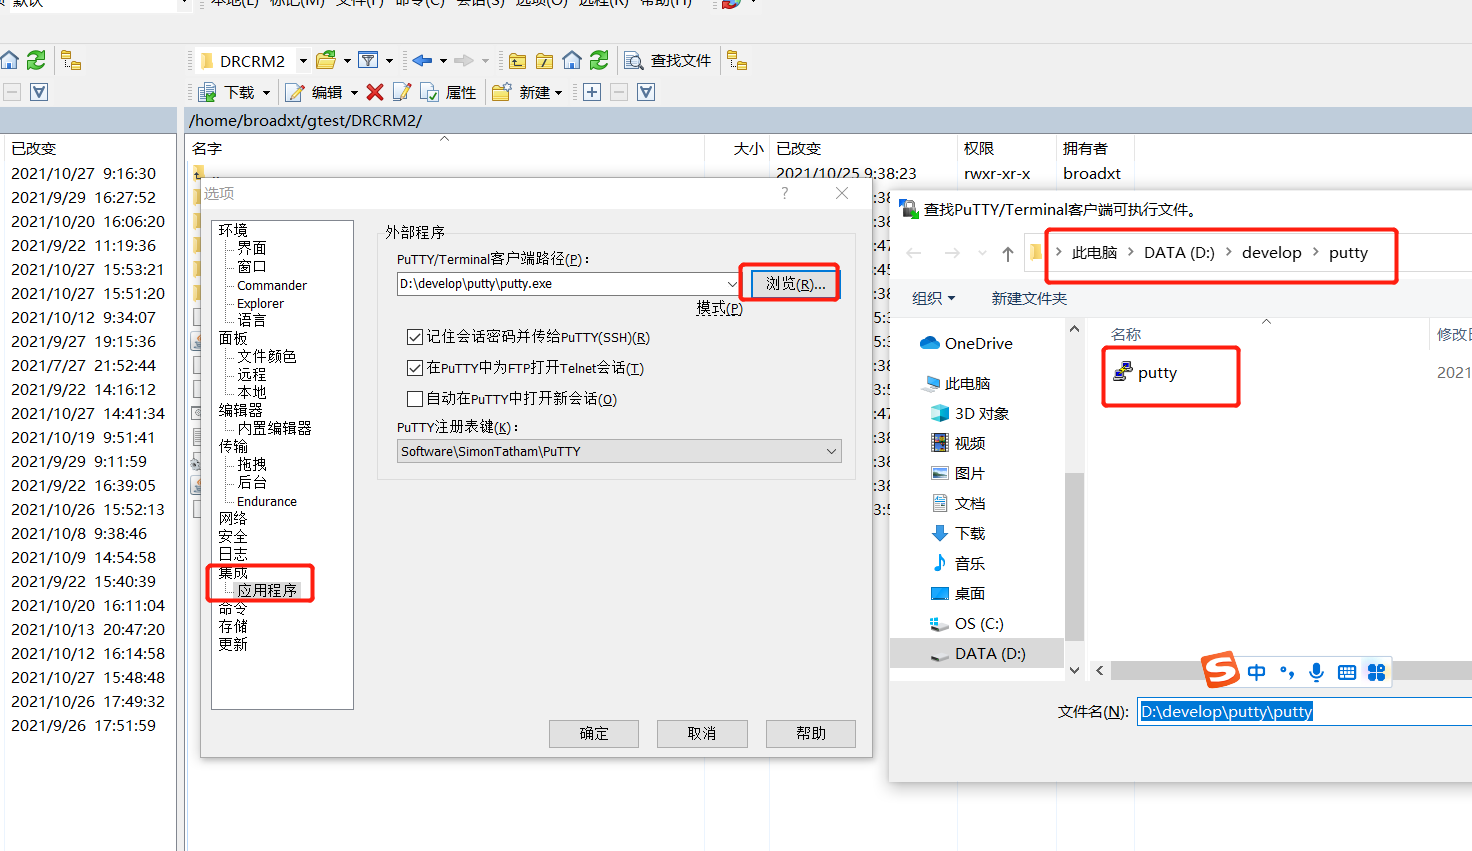This screenshot has width=1472, height=851.
Task: Click the Sogou punctuation toggle icon
Action: 1287,672
